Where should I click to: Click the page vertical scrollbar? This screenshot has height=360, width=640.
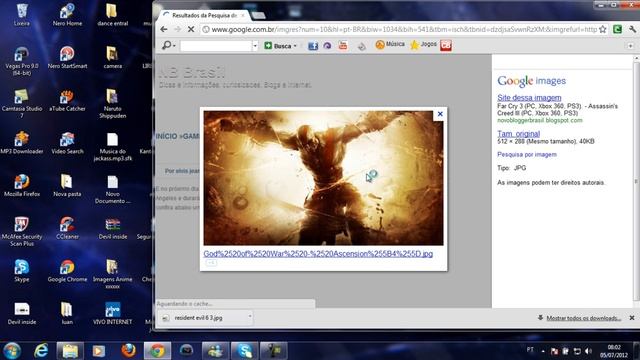pyautogui.click(x=636, y=181)
